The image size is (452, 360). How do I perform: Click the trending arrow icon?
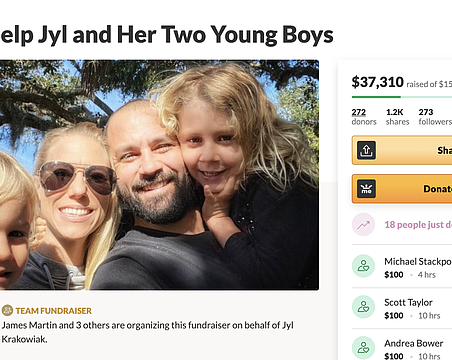click(363, 225)
